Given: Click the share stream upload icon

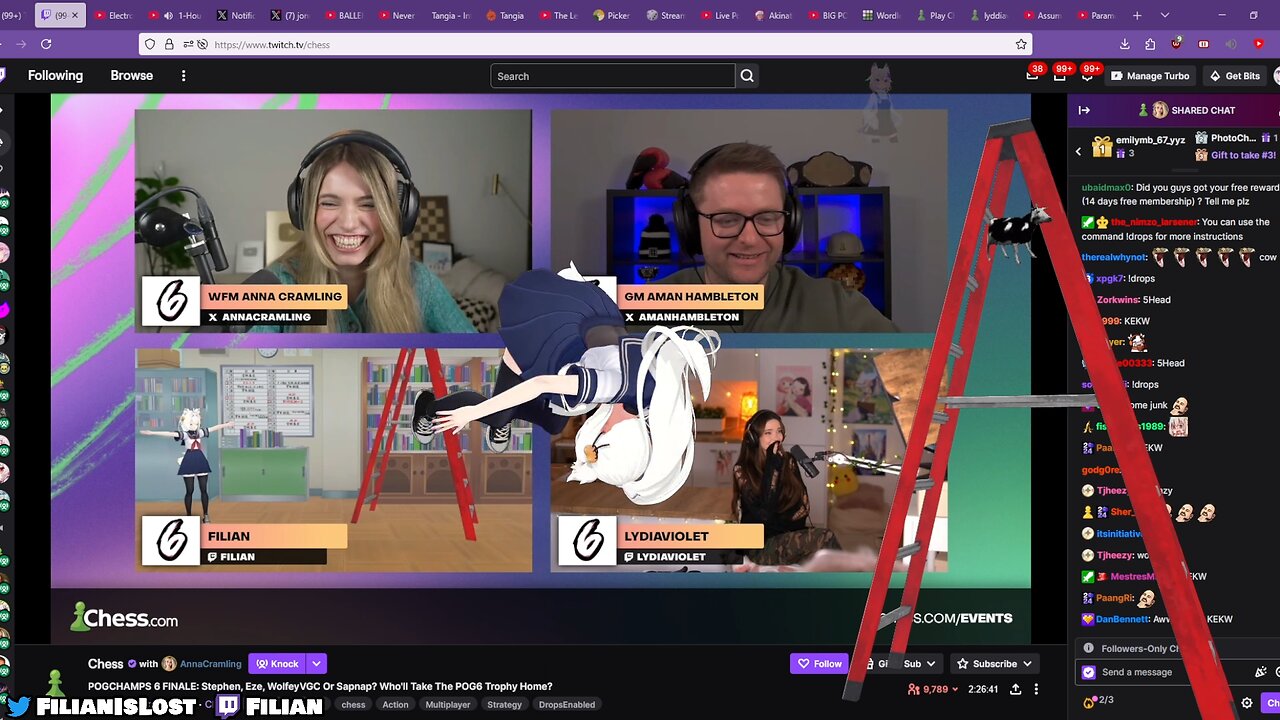Looking at the screenshot, I should (x=1015, y=689).
